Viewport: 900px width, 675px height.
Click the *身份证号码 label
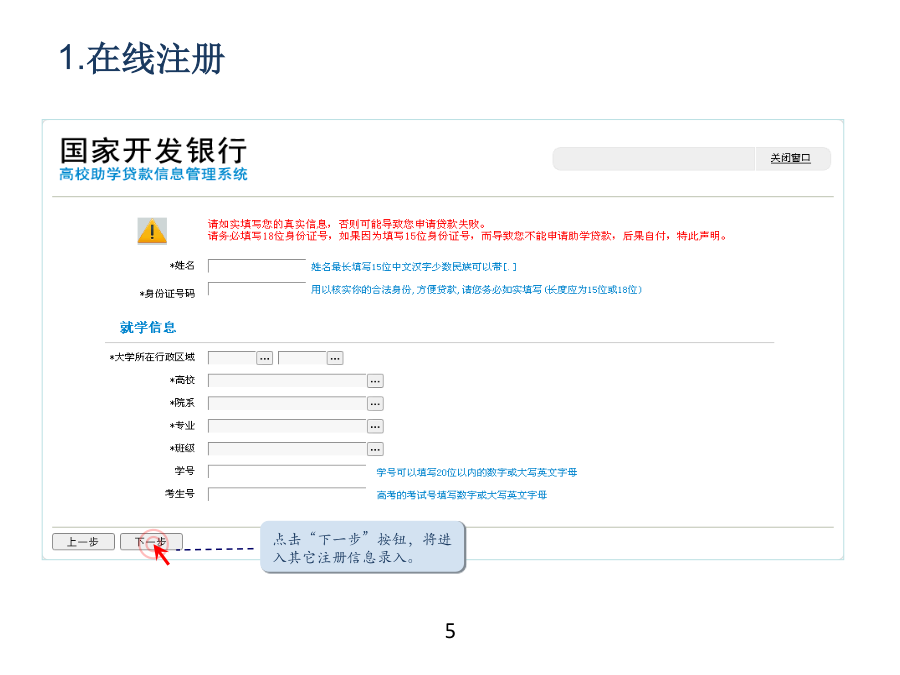point(167,294)
